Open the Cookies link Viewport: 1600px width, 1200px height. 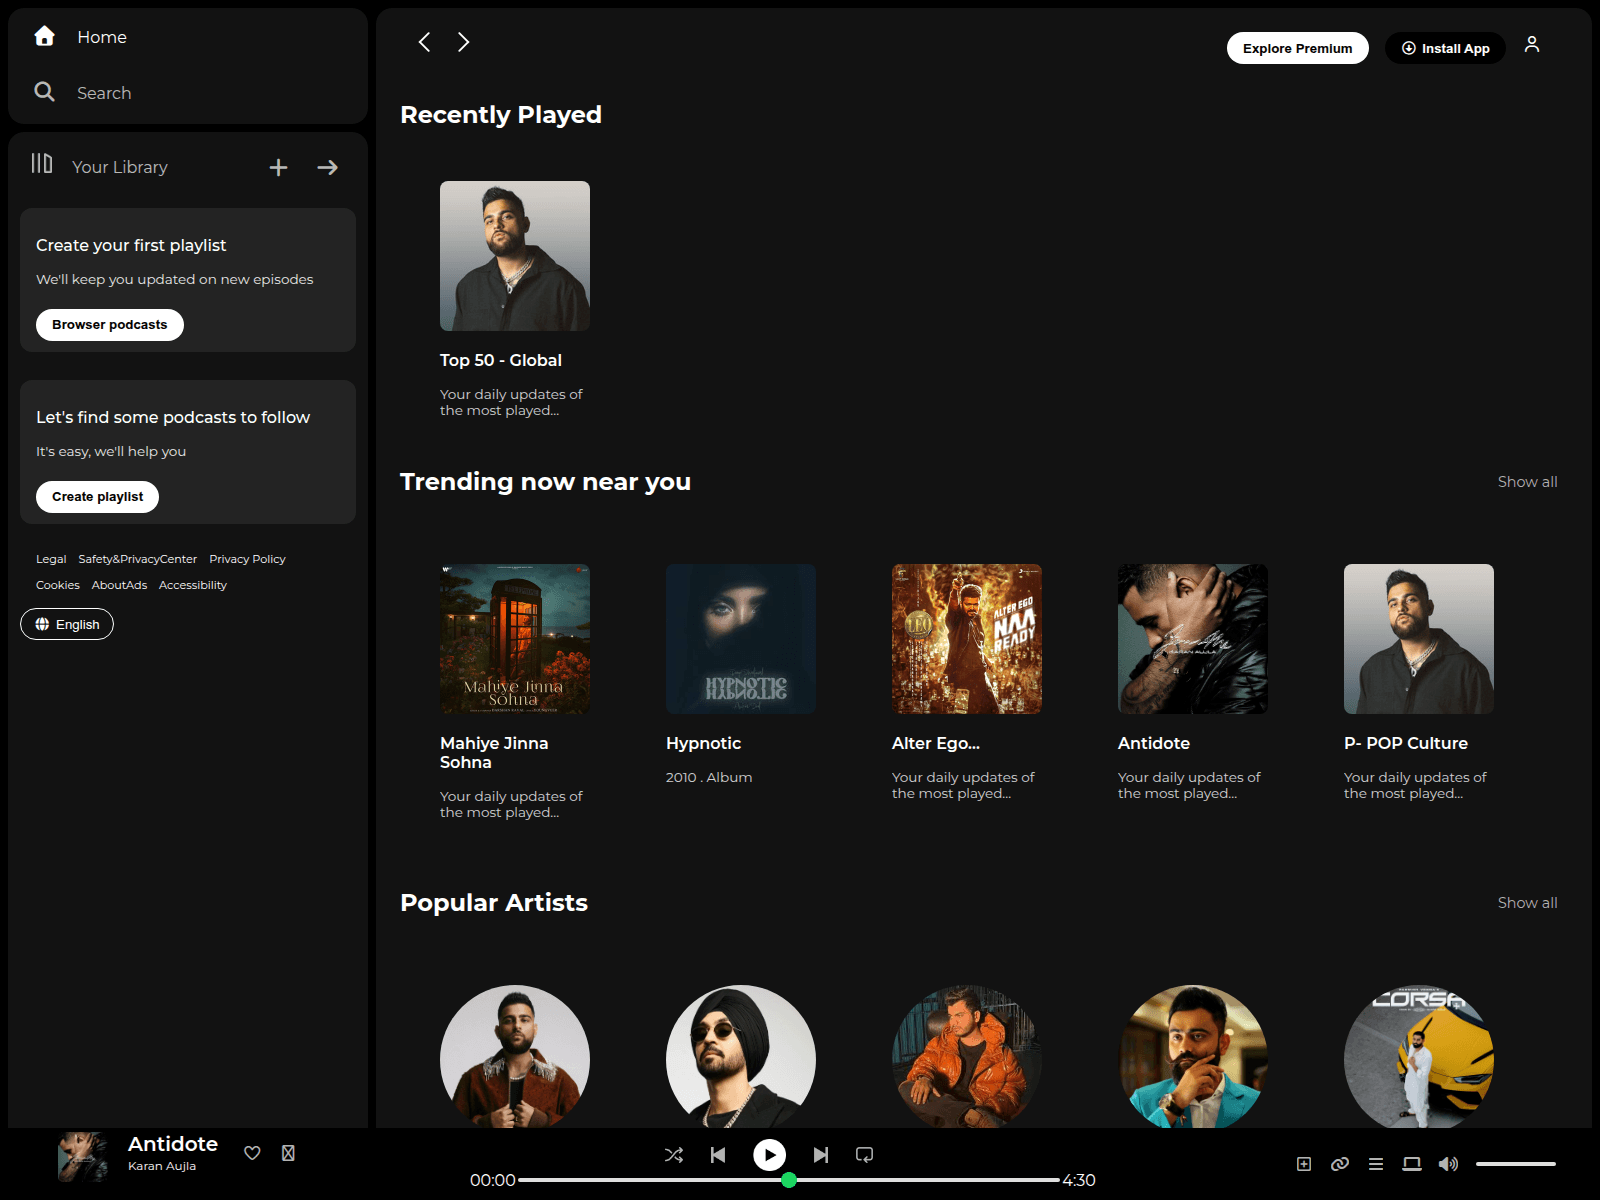pyautogui.click(x=58, y=585)
